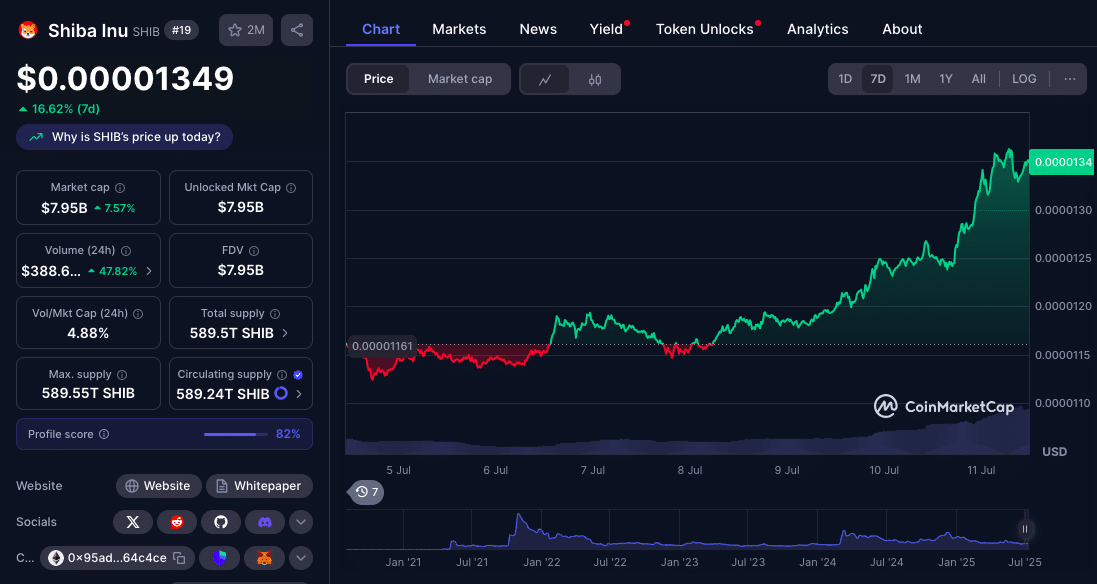Select Price chart toggle
1097x584 pixels.
point(378,79)
